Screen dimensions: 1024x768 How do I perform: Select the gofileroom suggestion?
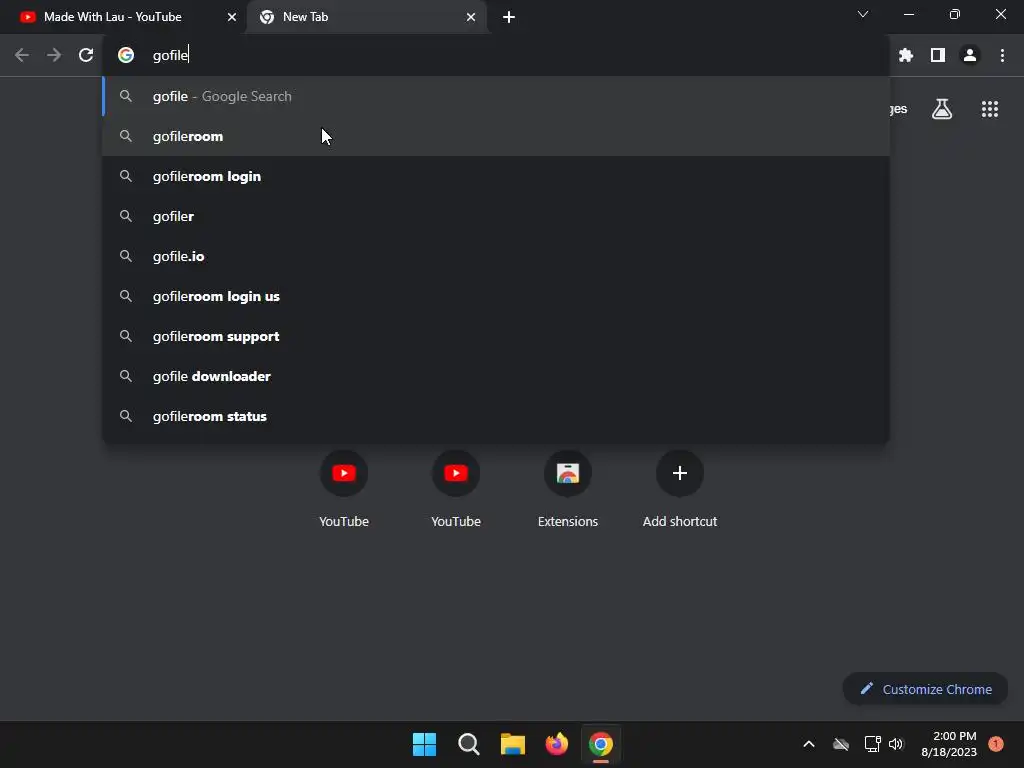496,136
